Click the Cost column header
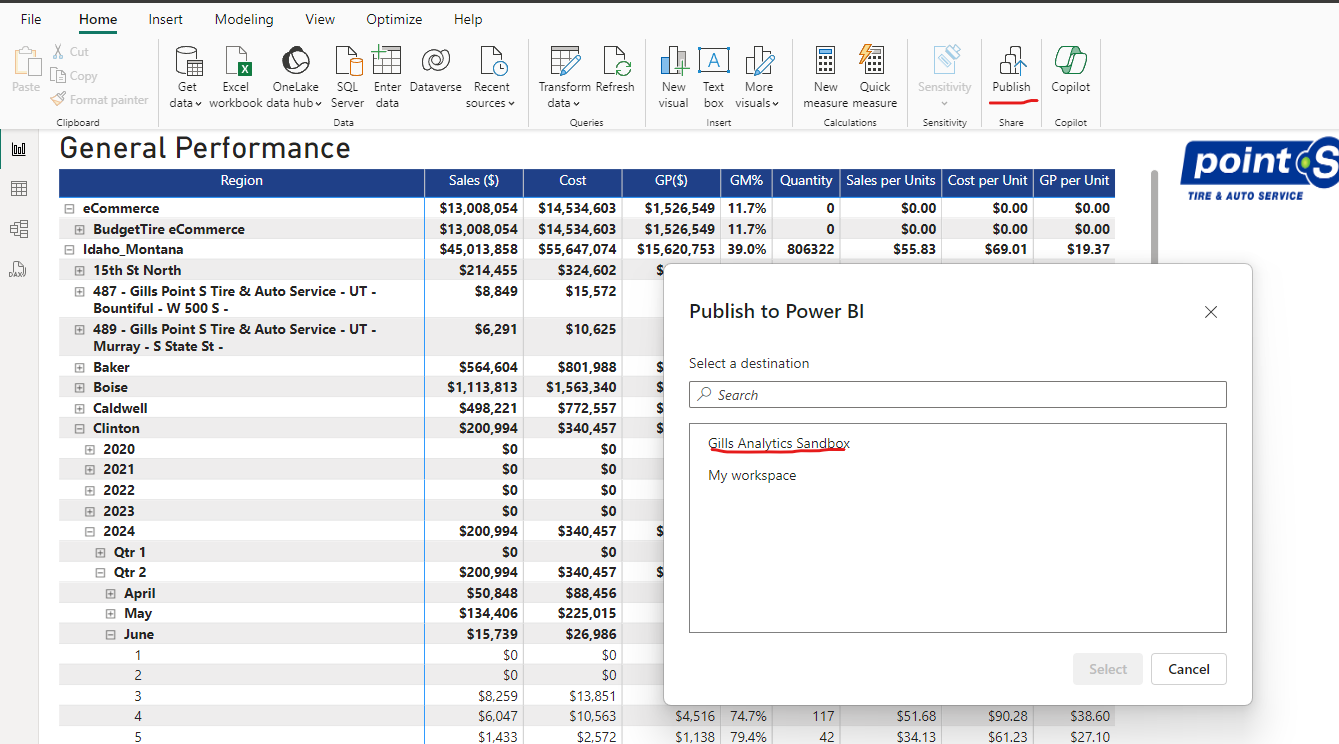The image size is (1339, 744). pyautogui.click(x=573, y=181)
